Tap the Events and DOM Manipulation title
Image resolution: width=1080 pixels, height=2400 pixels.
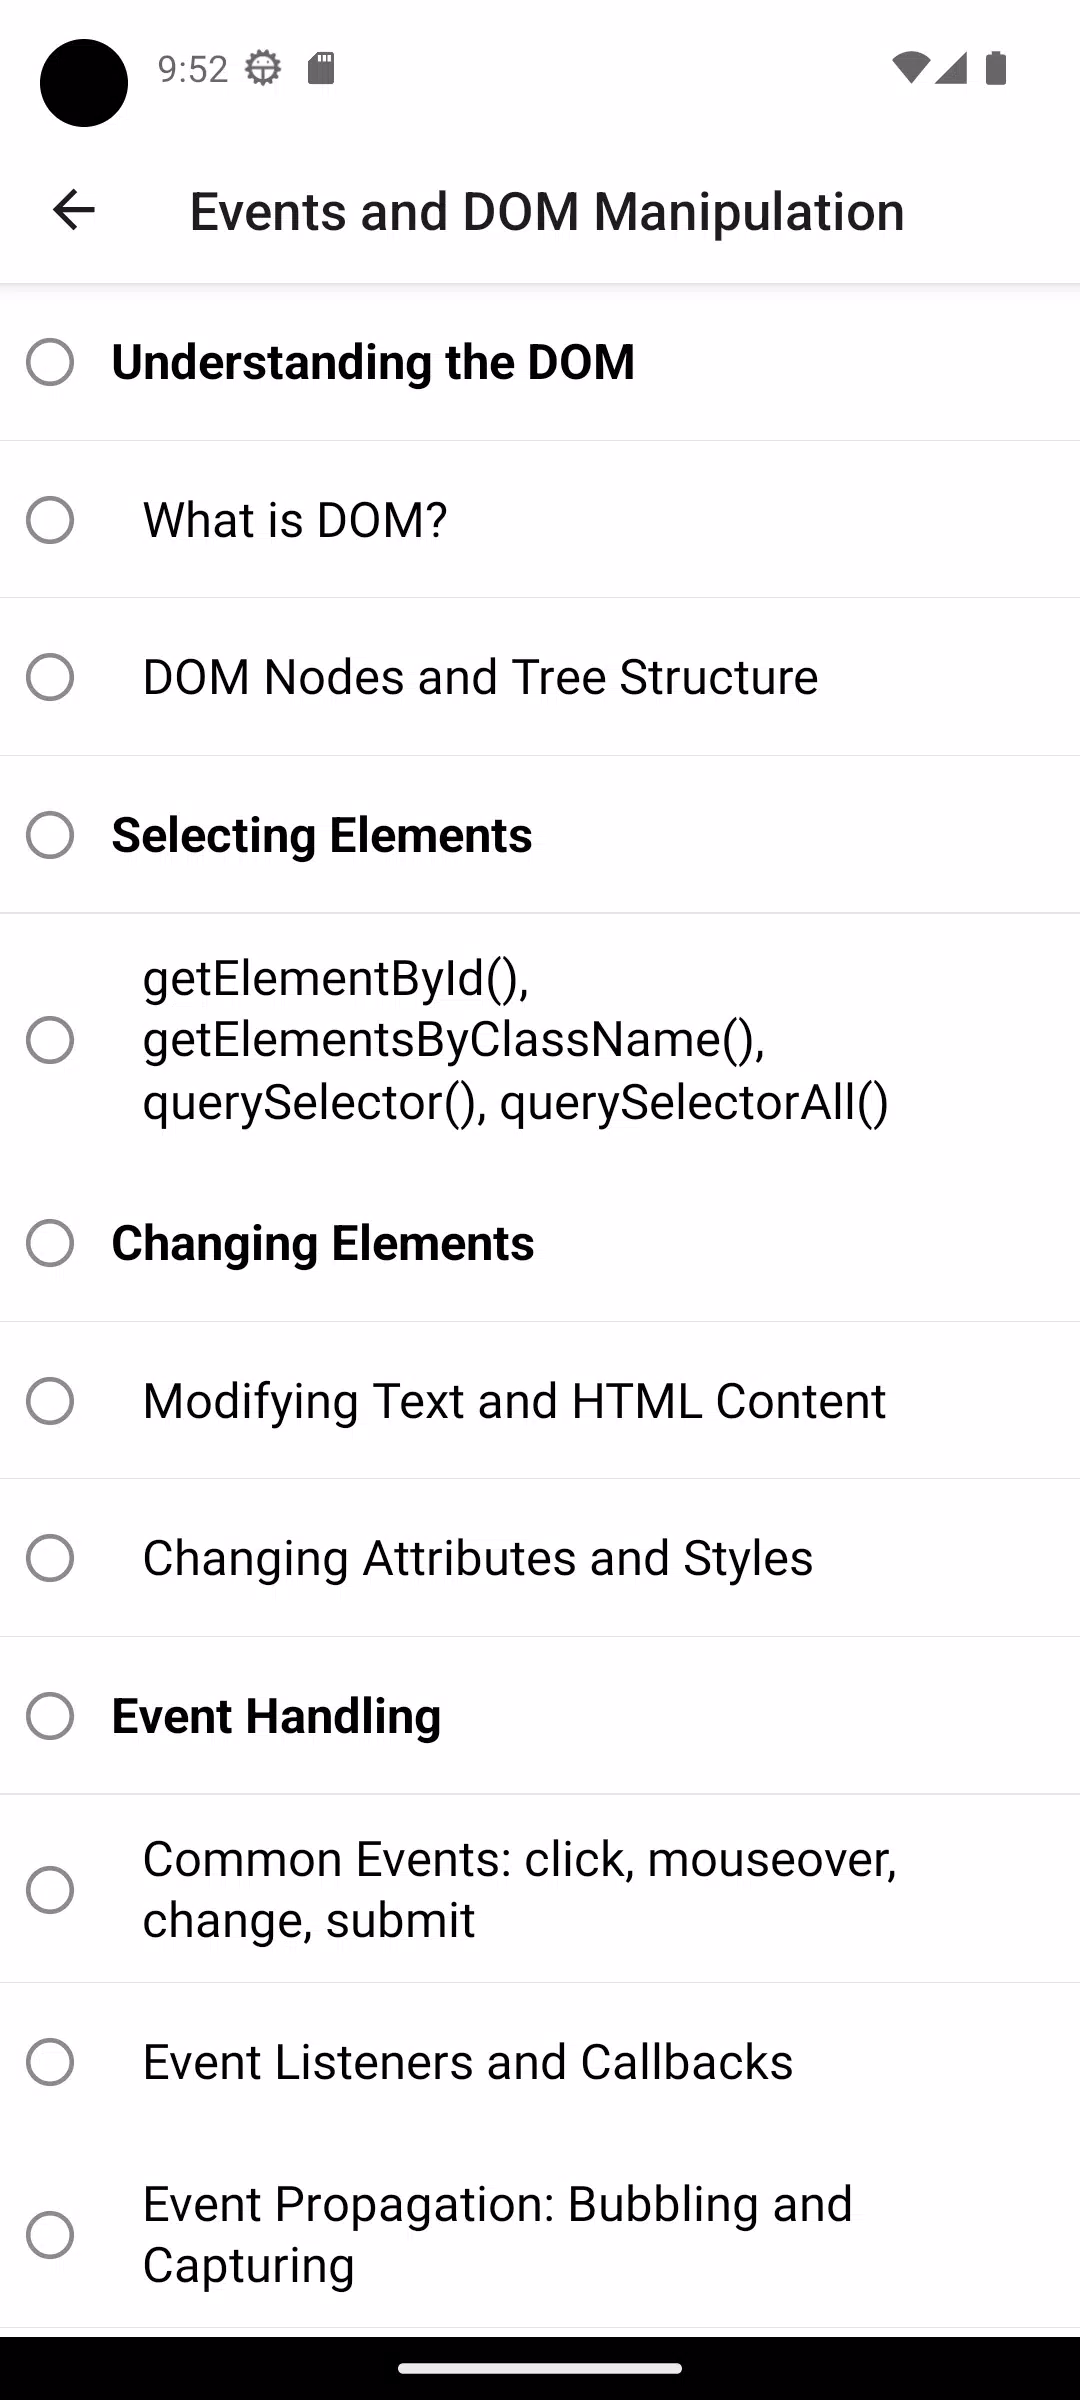coord(547,211)
